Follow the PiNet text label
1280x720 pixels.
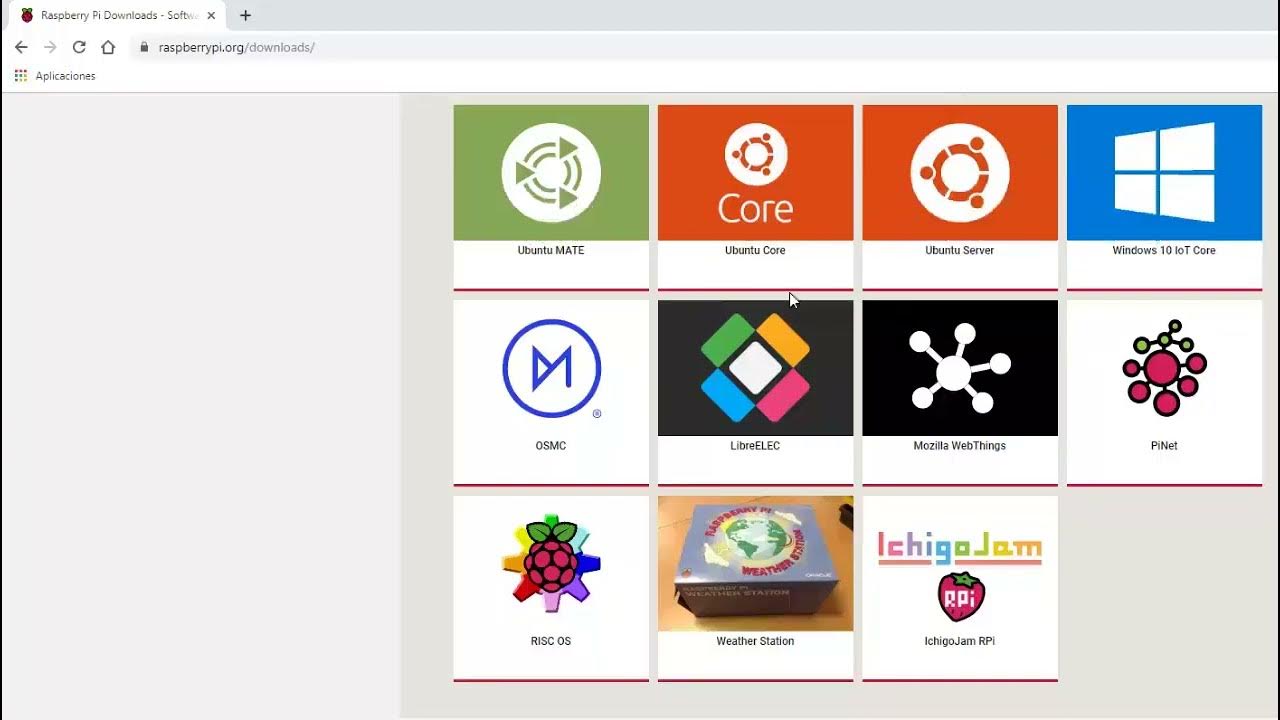[x=1164, y=446]
